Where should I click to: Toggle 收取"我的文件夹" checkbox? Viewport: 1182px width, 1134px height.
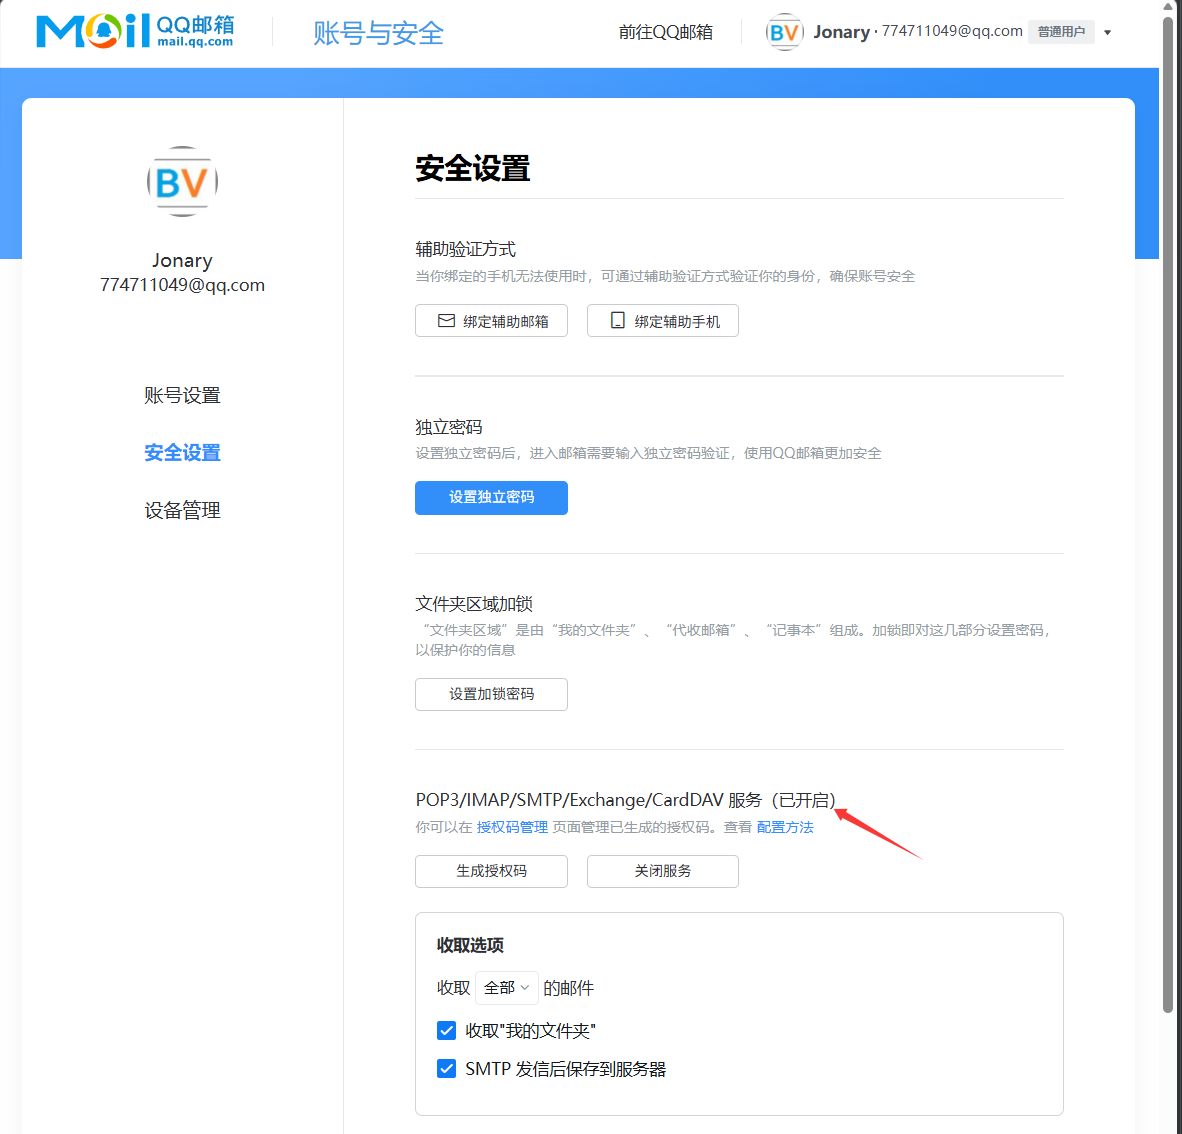[446, 1031]
